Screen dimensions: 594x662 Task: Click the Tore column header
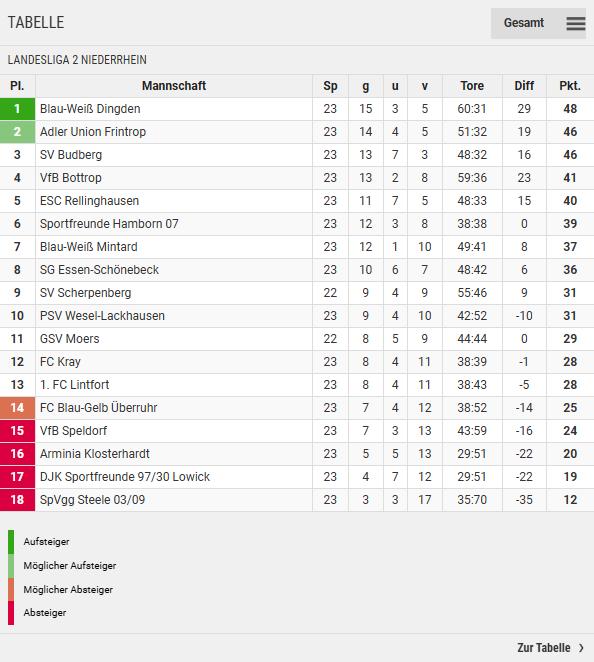point(472,86)
